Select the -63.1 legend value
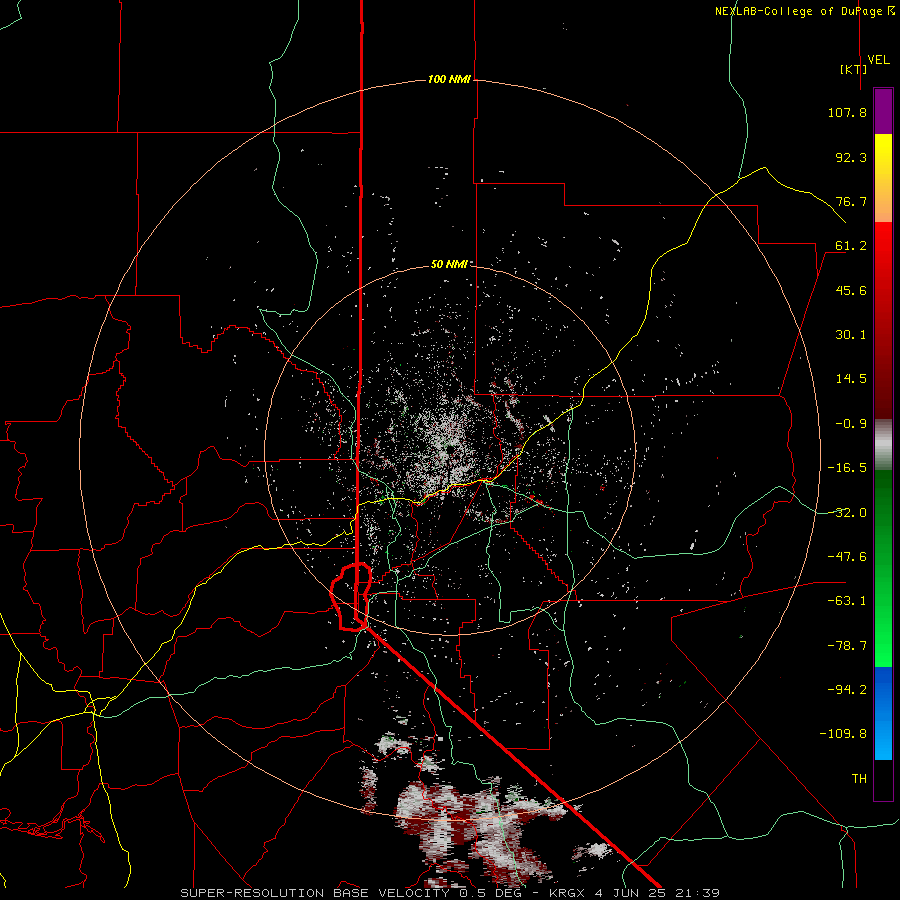 (x=847, y=601)
